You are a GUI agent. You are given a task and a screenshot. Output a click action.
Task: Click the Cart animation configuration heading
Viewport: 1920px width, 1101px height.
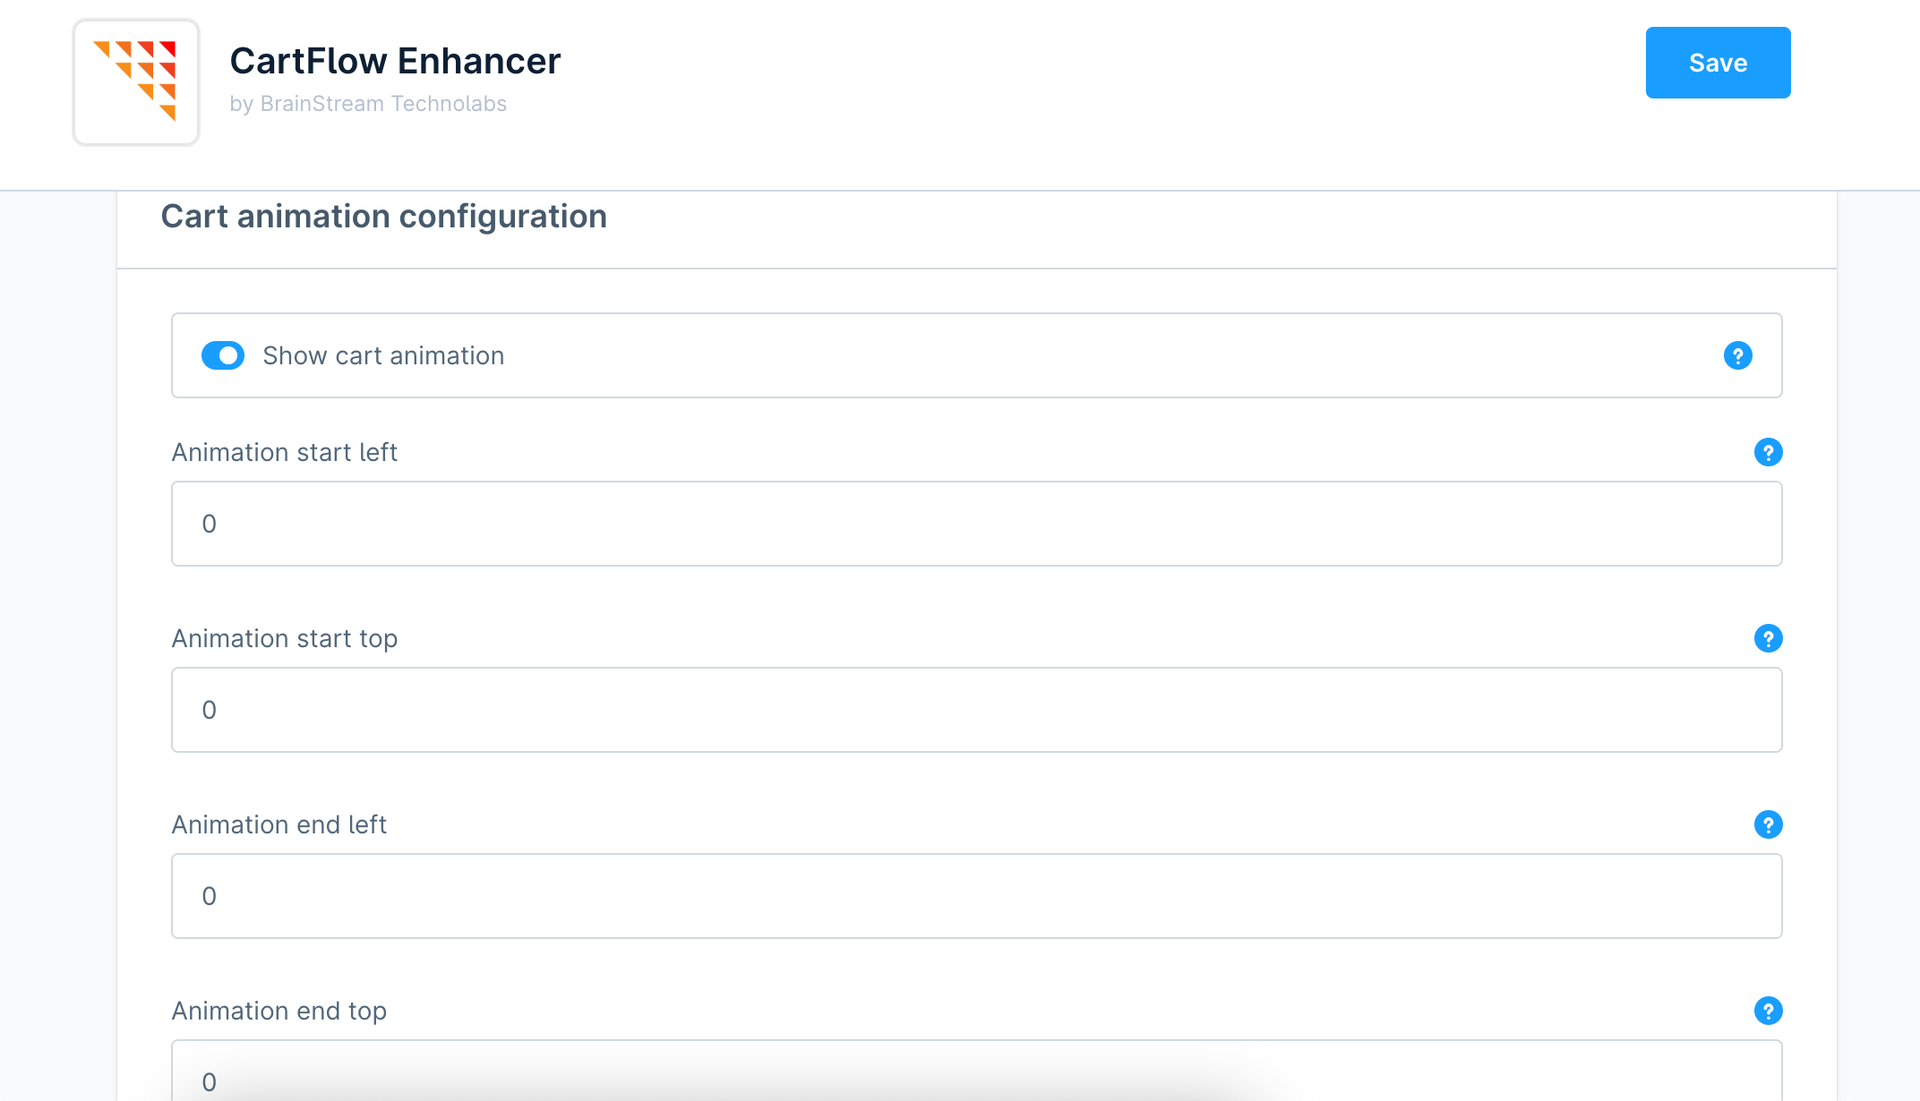(x=384, y=216)
